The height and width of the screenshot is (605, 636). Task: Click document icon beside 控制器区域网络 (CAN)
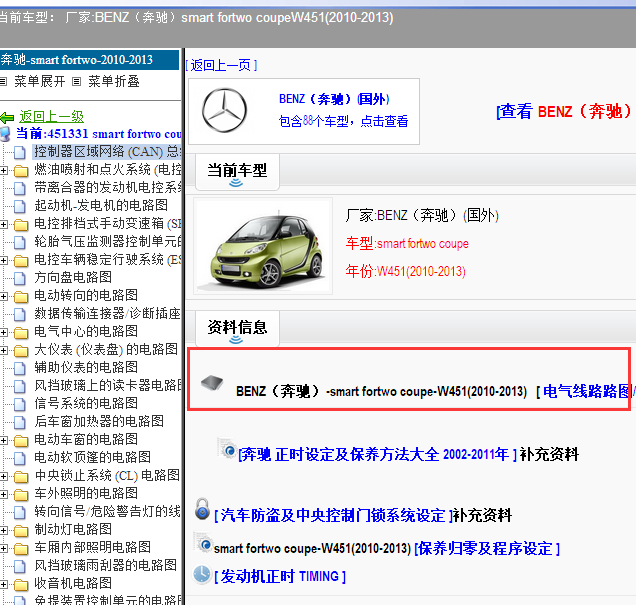[19, 152]
